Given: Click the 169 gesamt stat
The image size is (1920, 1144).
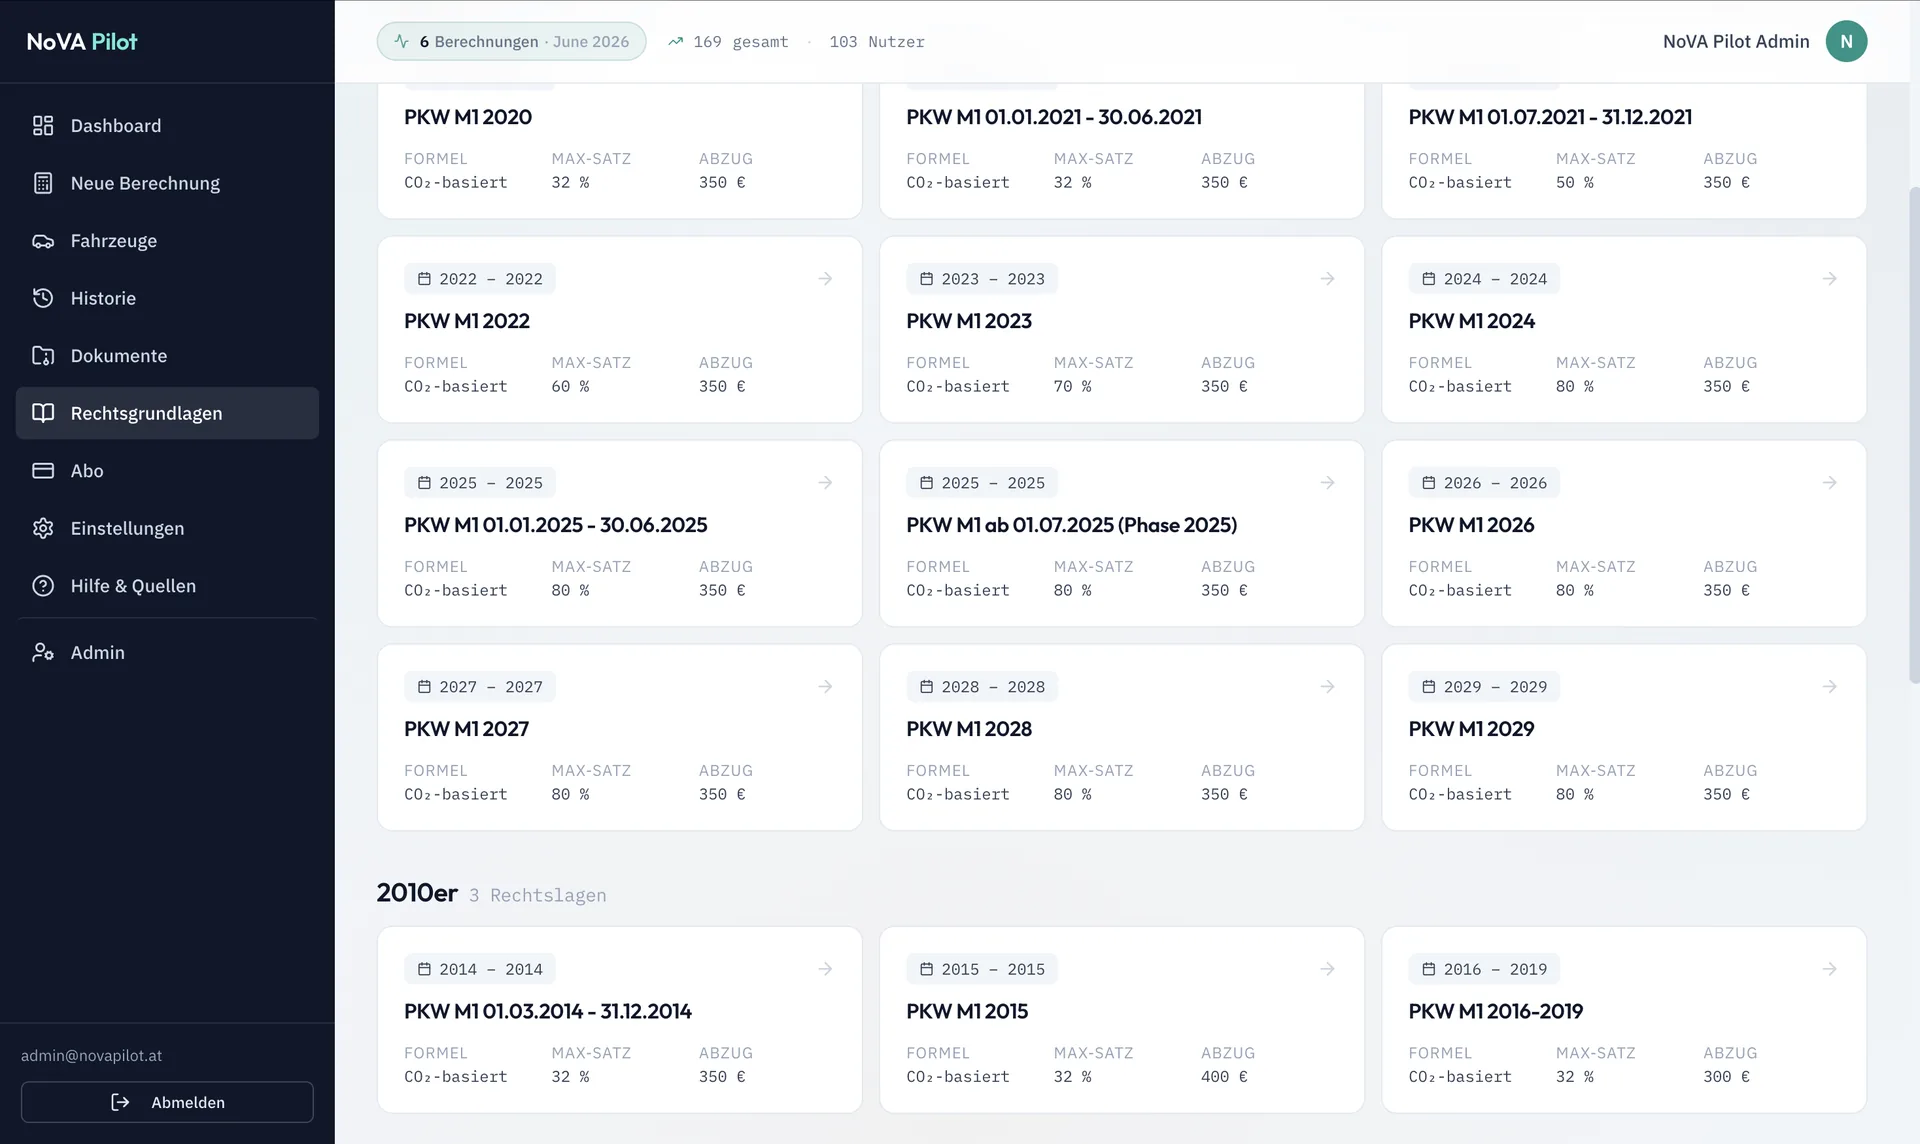Looking at the screenshot, I should (741, 42).
